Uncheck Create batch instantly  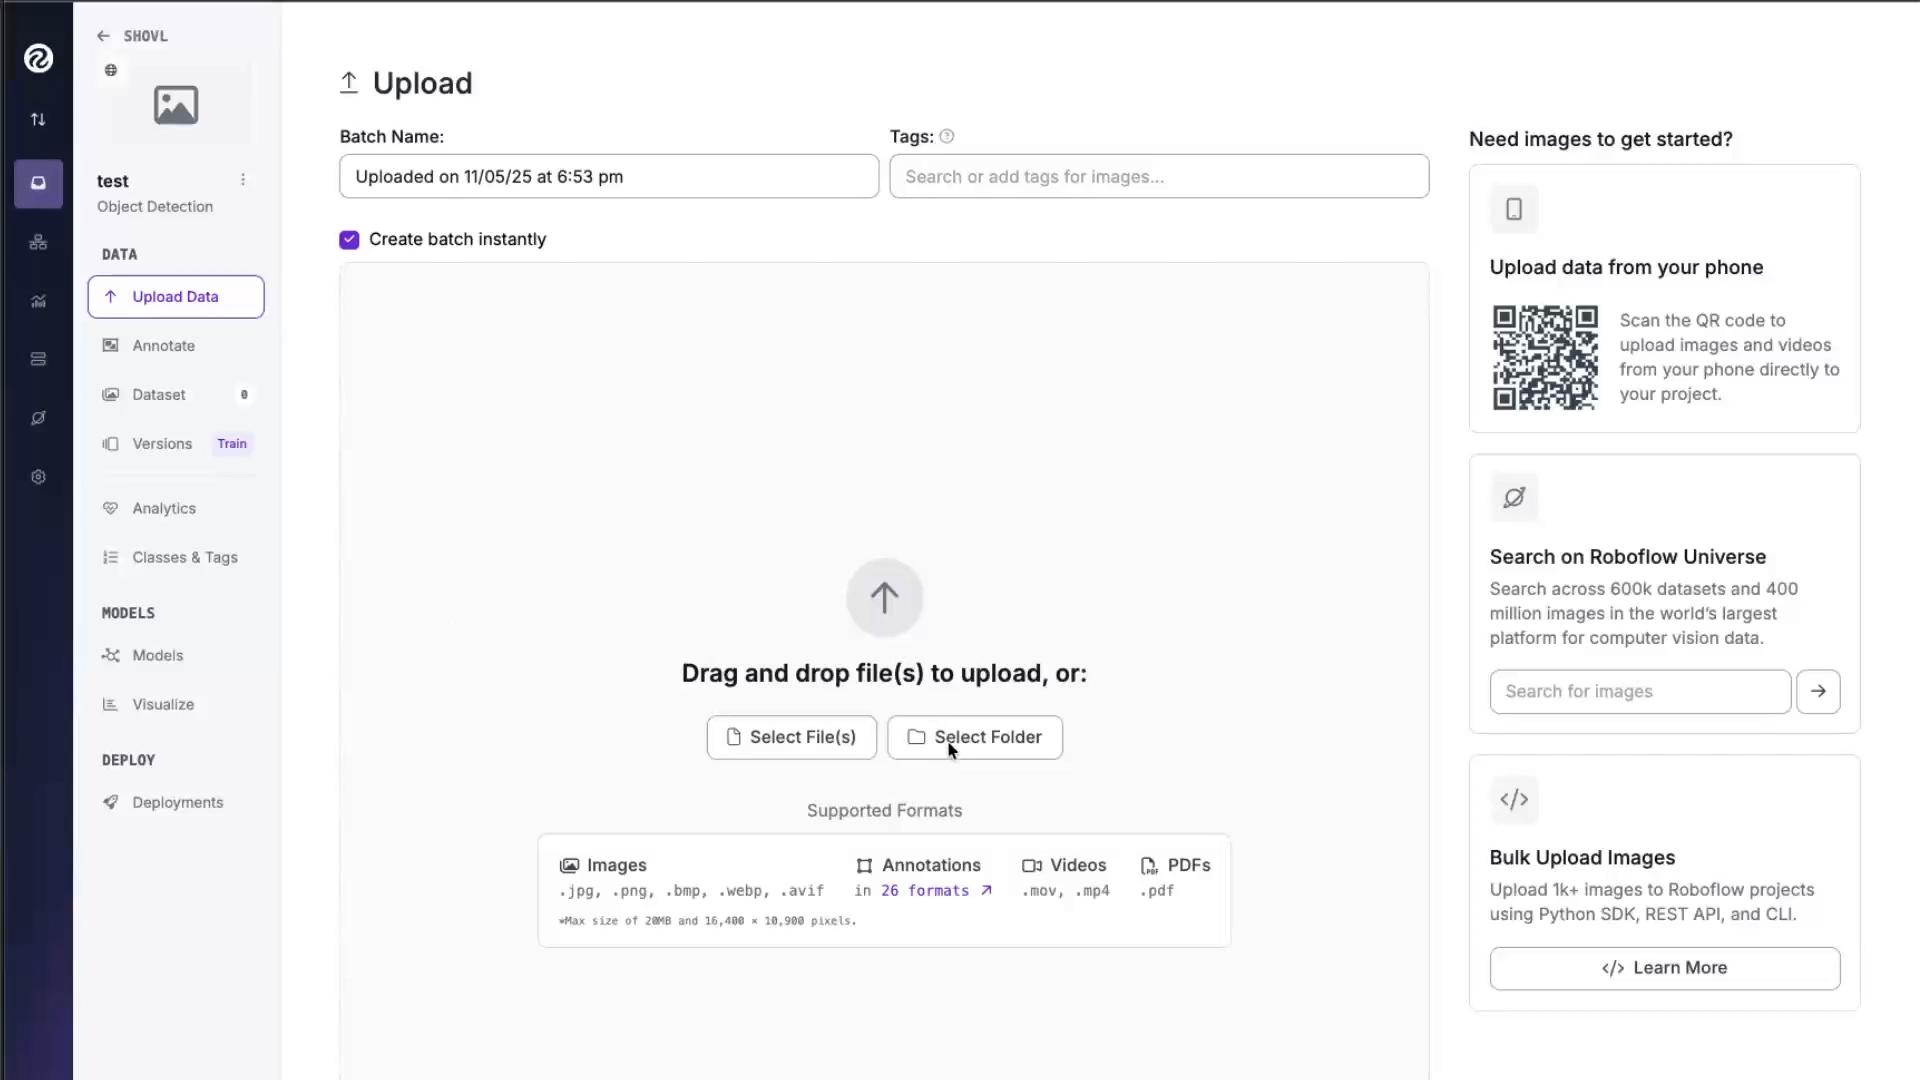coord(349,239)
